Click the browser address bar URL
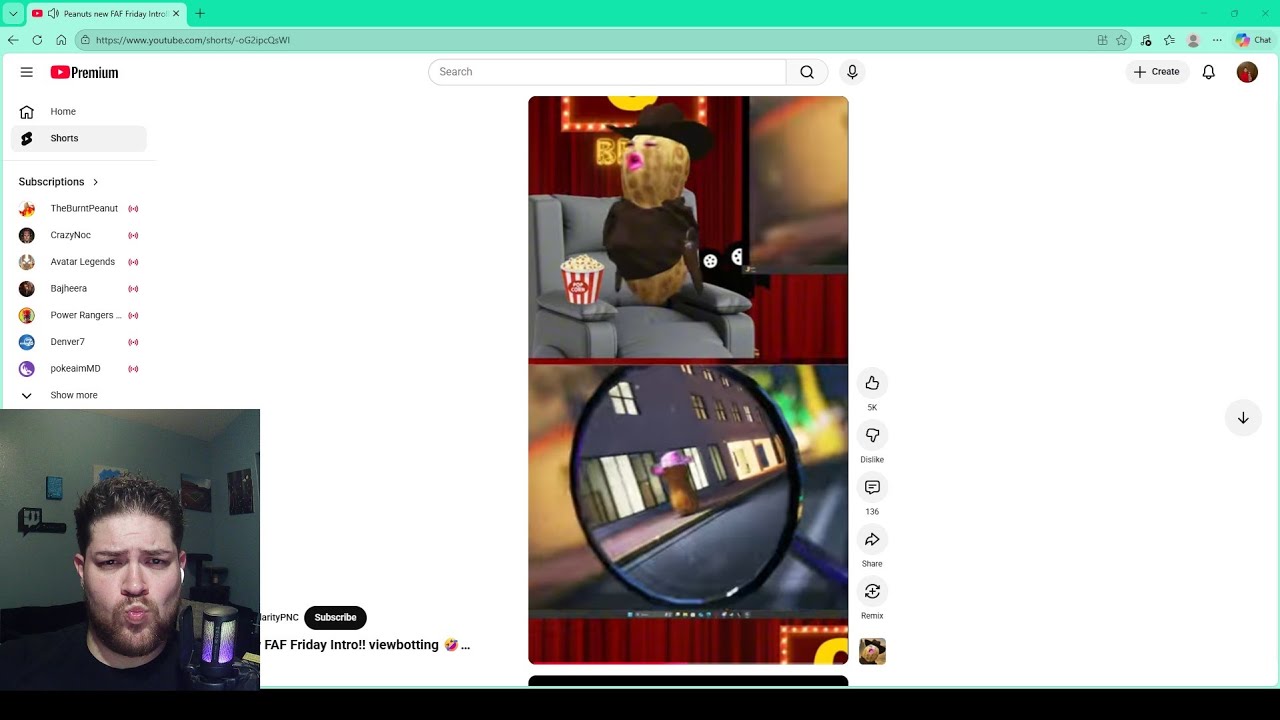The width and height of the screenshot is (1280, 720). click(x=193, y=40)
